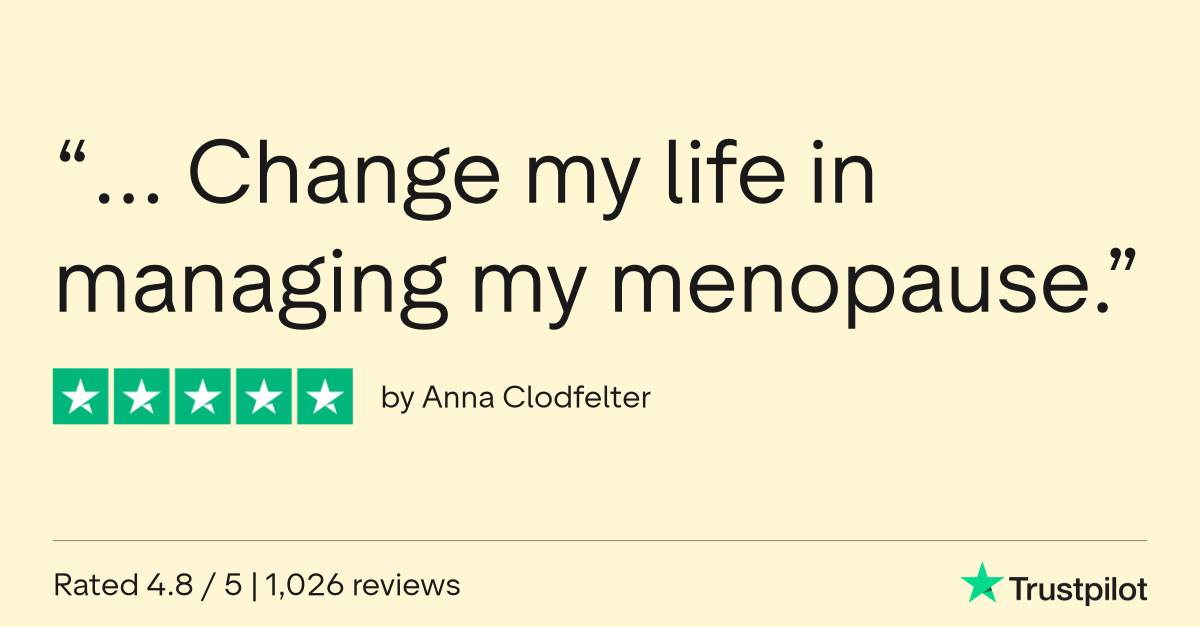The image size is (1200, 627).
Task: Click the first green review star
Action: (x=82, y=397)
